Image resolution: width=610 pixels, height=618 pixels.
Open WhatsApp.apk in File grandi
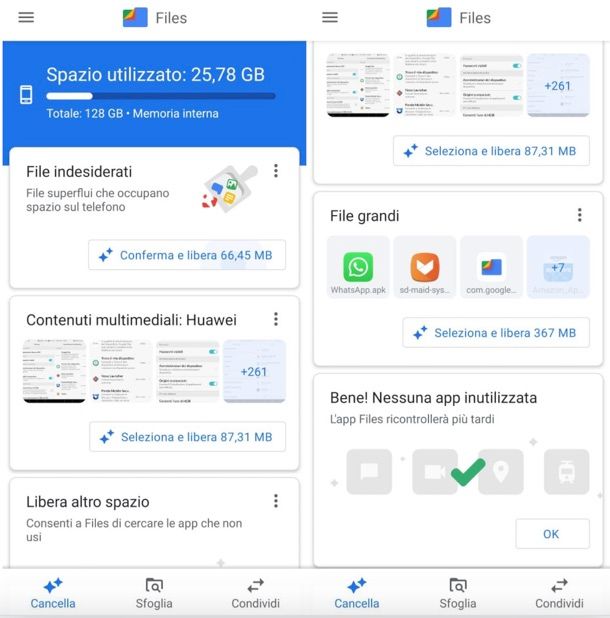coord(358,267)
